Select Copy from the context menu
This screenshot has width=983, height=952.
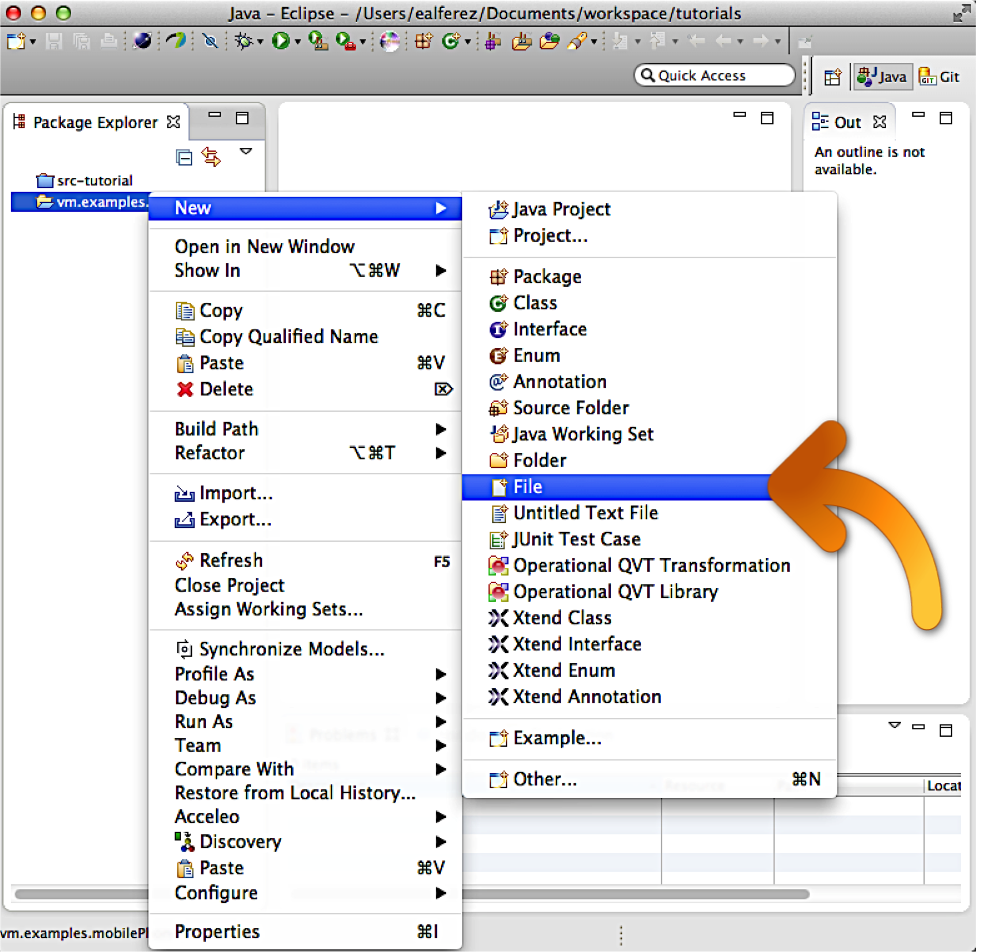(x=305, y=310)
